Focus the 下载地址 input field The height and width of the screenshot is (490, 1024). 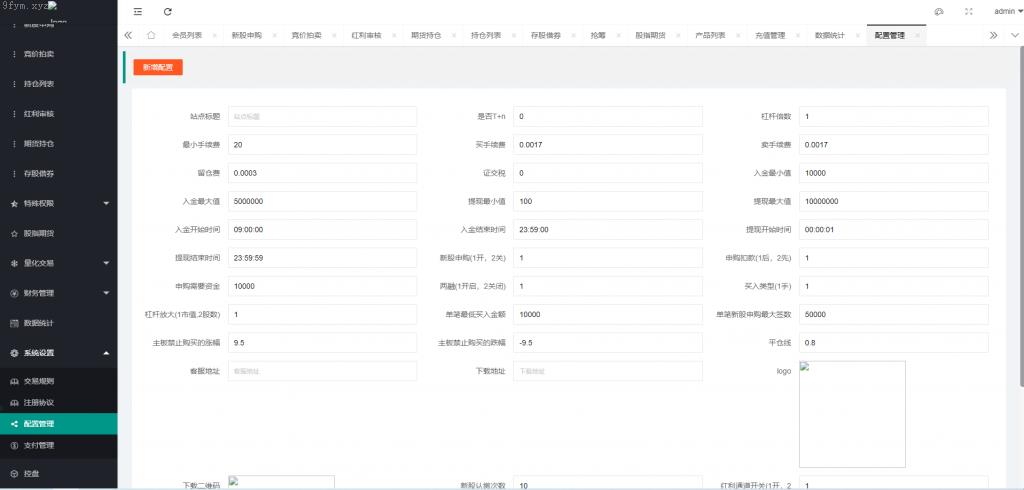pyautogui.click(x=608, y=371)
